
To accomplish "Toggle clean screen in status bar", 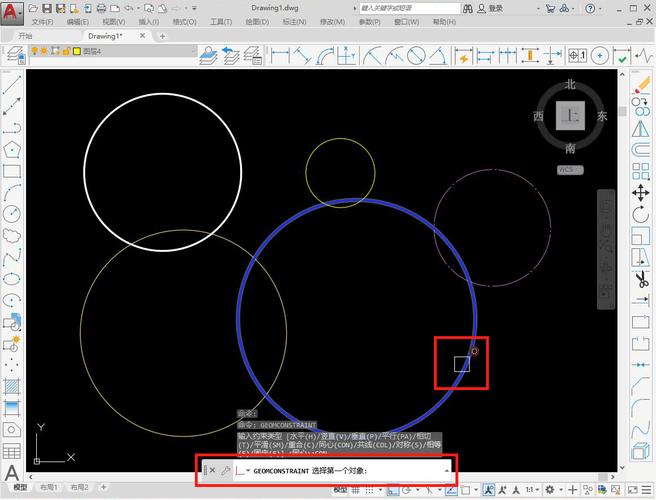I will pyautogui.click(x=633, y=489).
